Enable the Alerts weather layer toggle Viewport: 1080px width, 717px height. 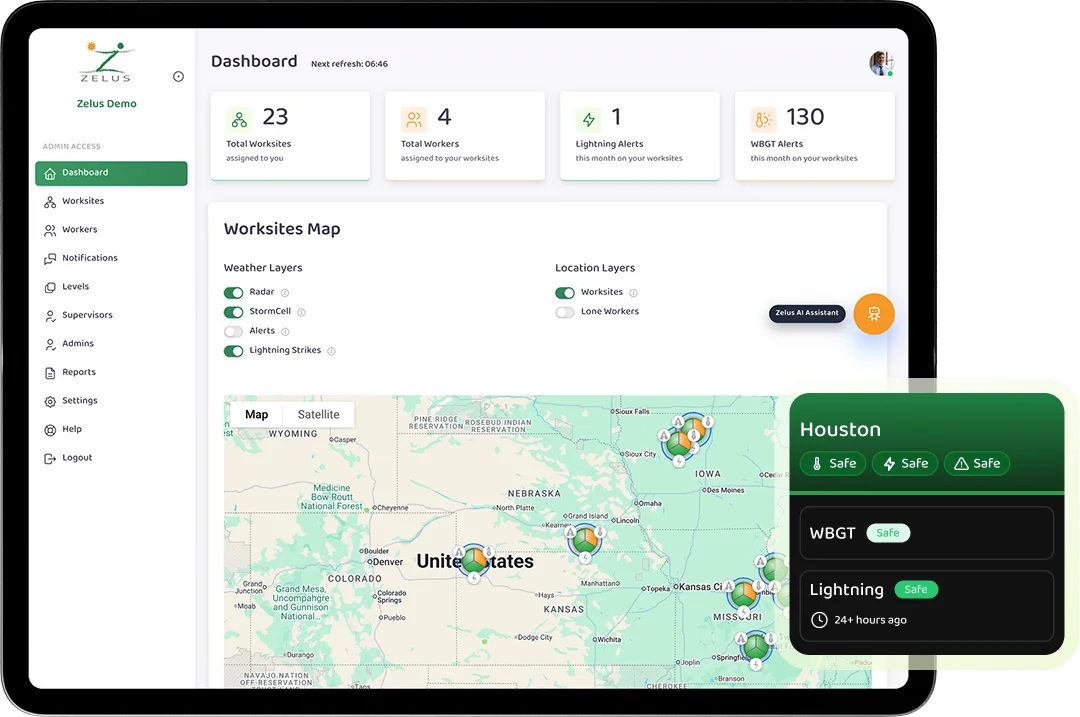(233, 331)
